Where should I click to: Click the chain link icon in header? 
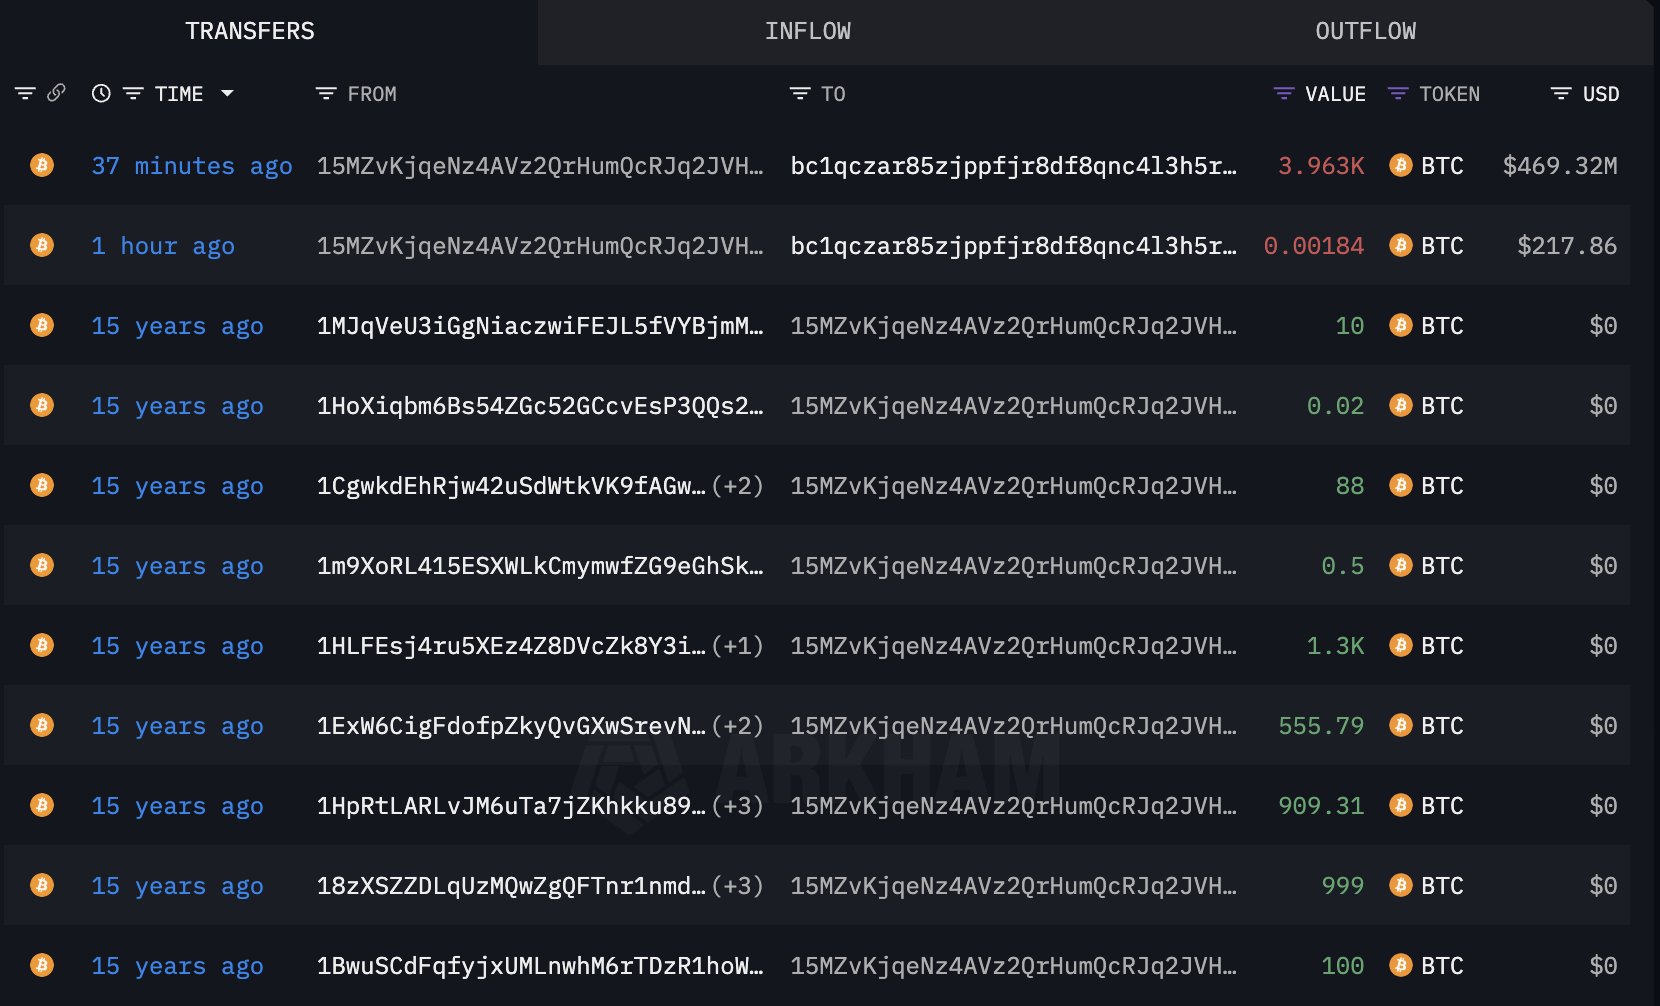pos(57,93)
